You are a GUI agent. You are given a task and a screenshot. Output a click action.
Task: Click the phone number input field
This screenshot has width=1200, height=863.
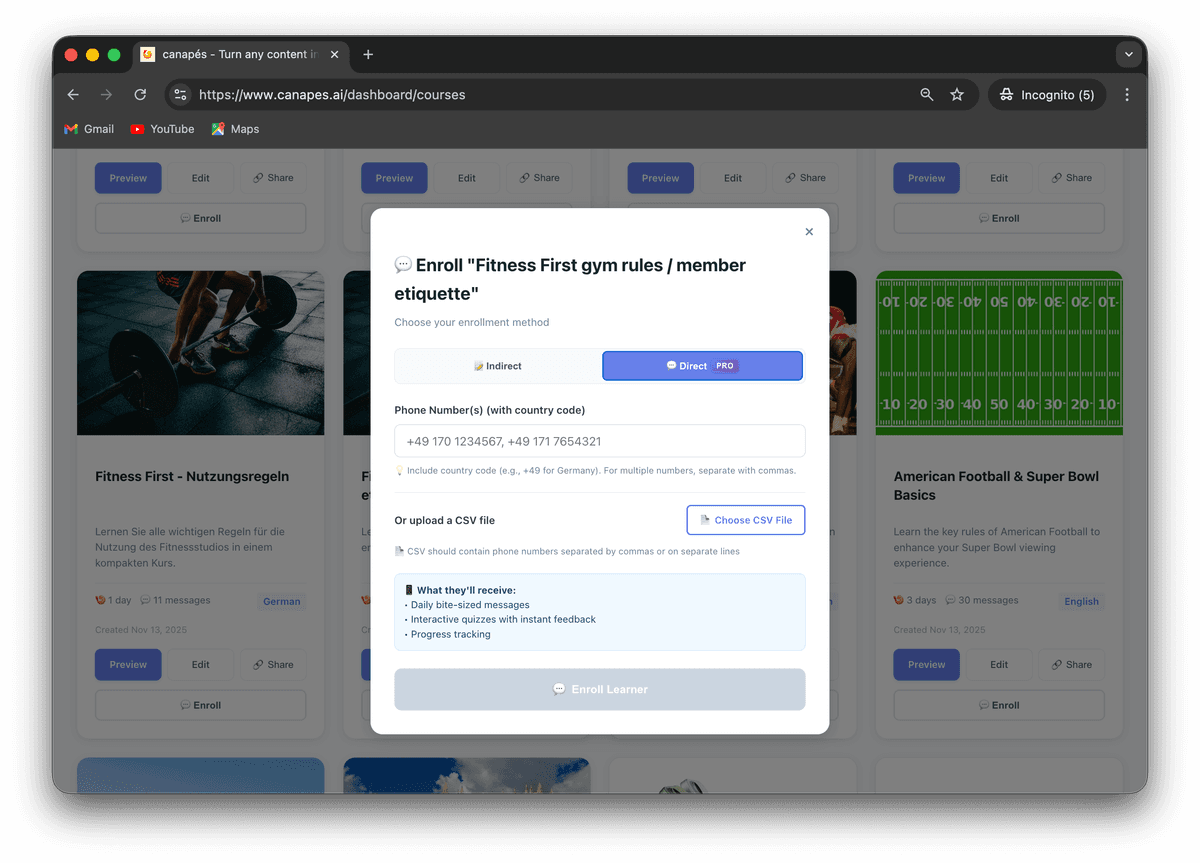point(600,440)
